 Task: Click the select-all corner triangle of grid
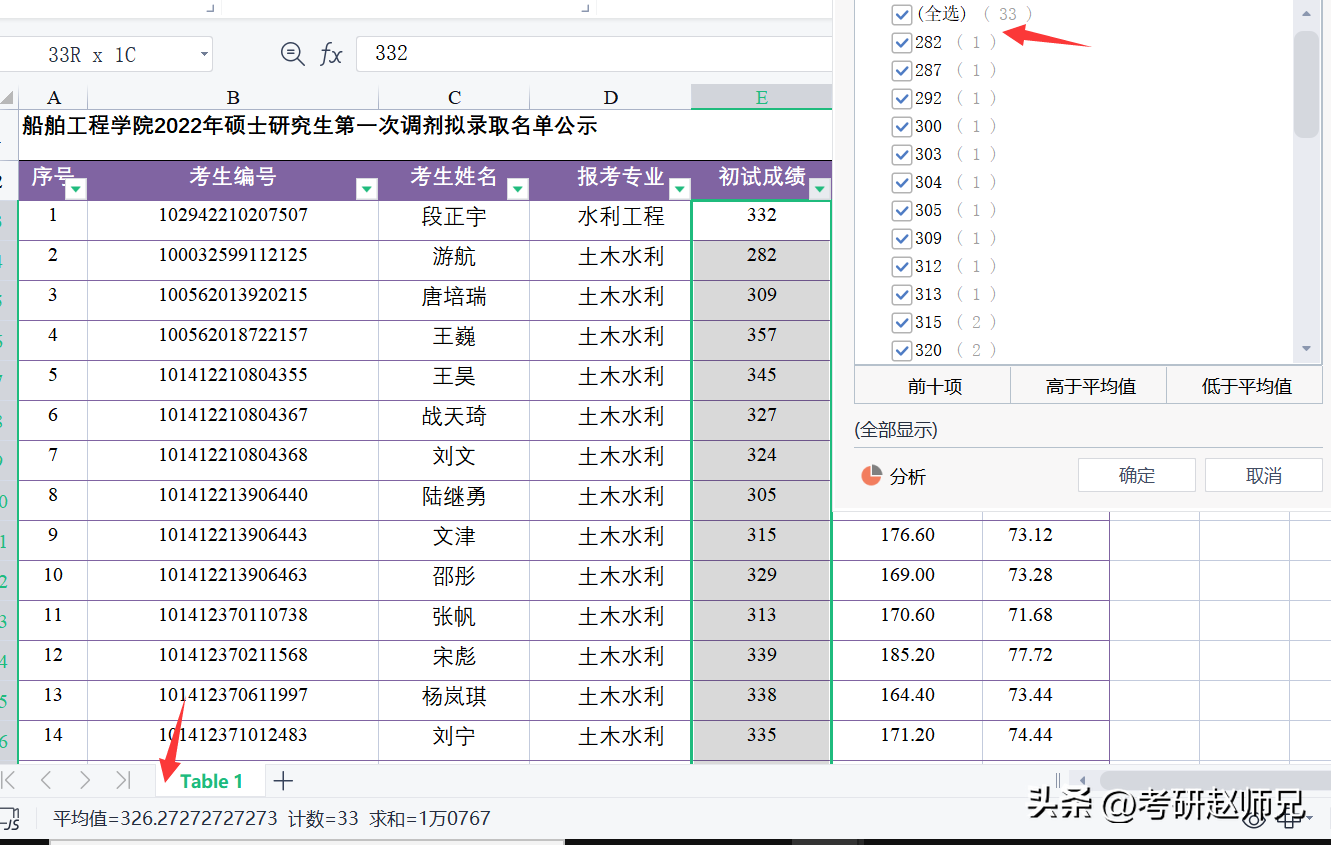[x=8, y=98]
